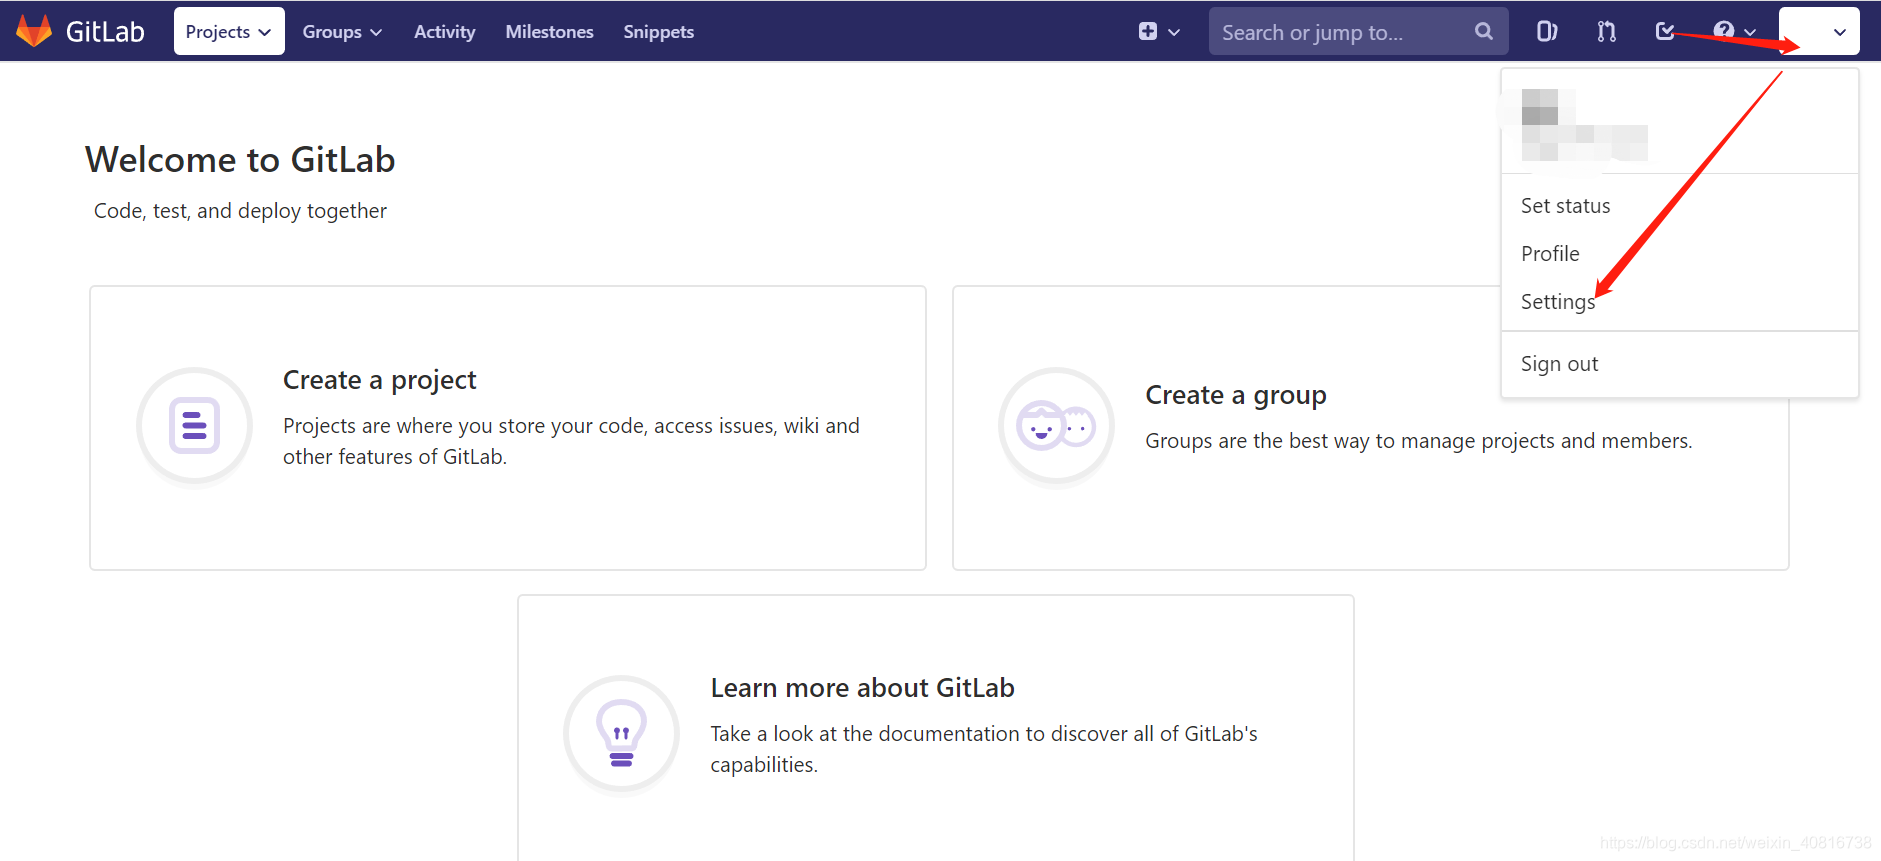Click the project document icon
This screenshot has height=861, width=1881.
[194, 426]
